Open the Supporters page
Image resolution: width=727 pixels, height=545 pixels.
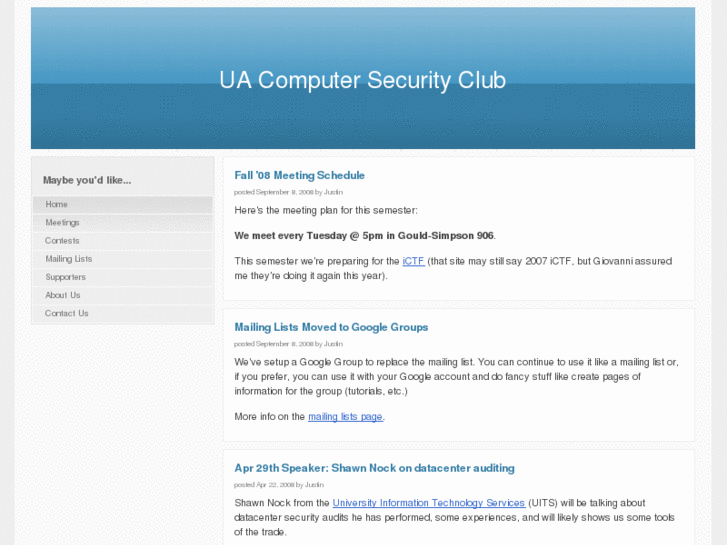pyautogui.click(x=65, y=277)
